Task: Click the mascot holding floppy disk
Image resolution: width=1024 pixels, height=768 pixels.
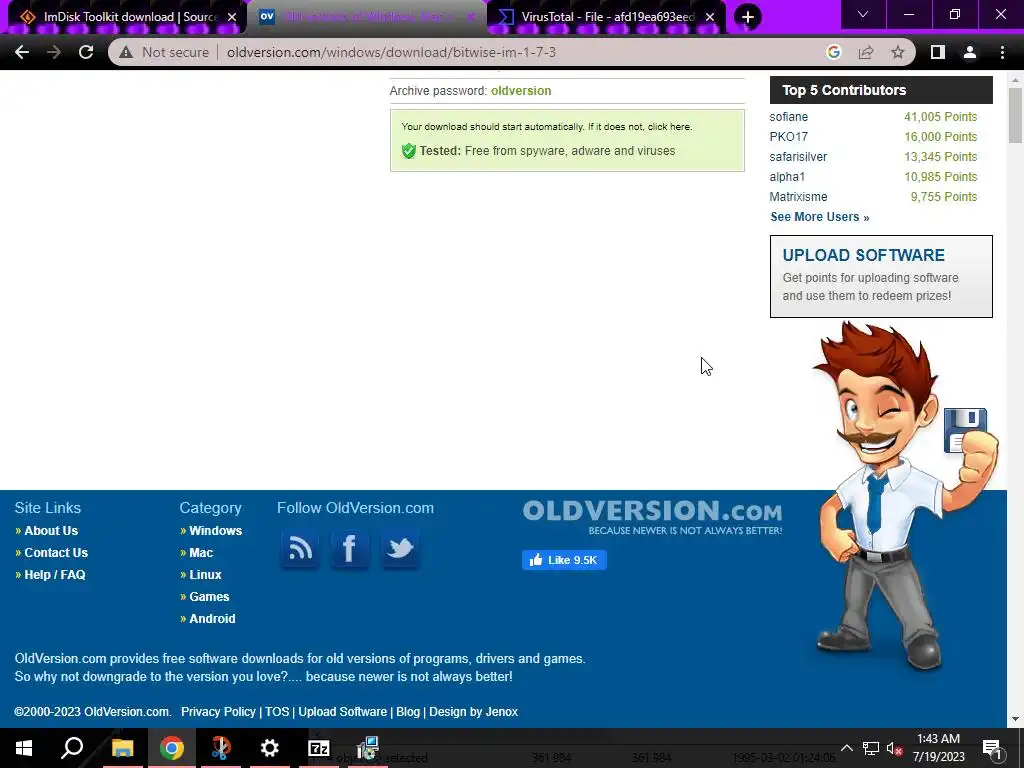Action: 906,496
